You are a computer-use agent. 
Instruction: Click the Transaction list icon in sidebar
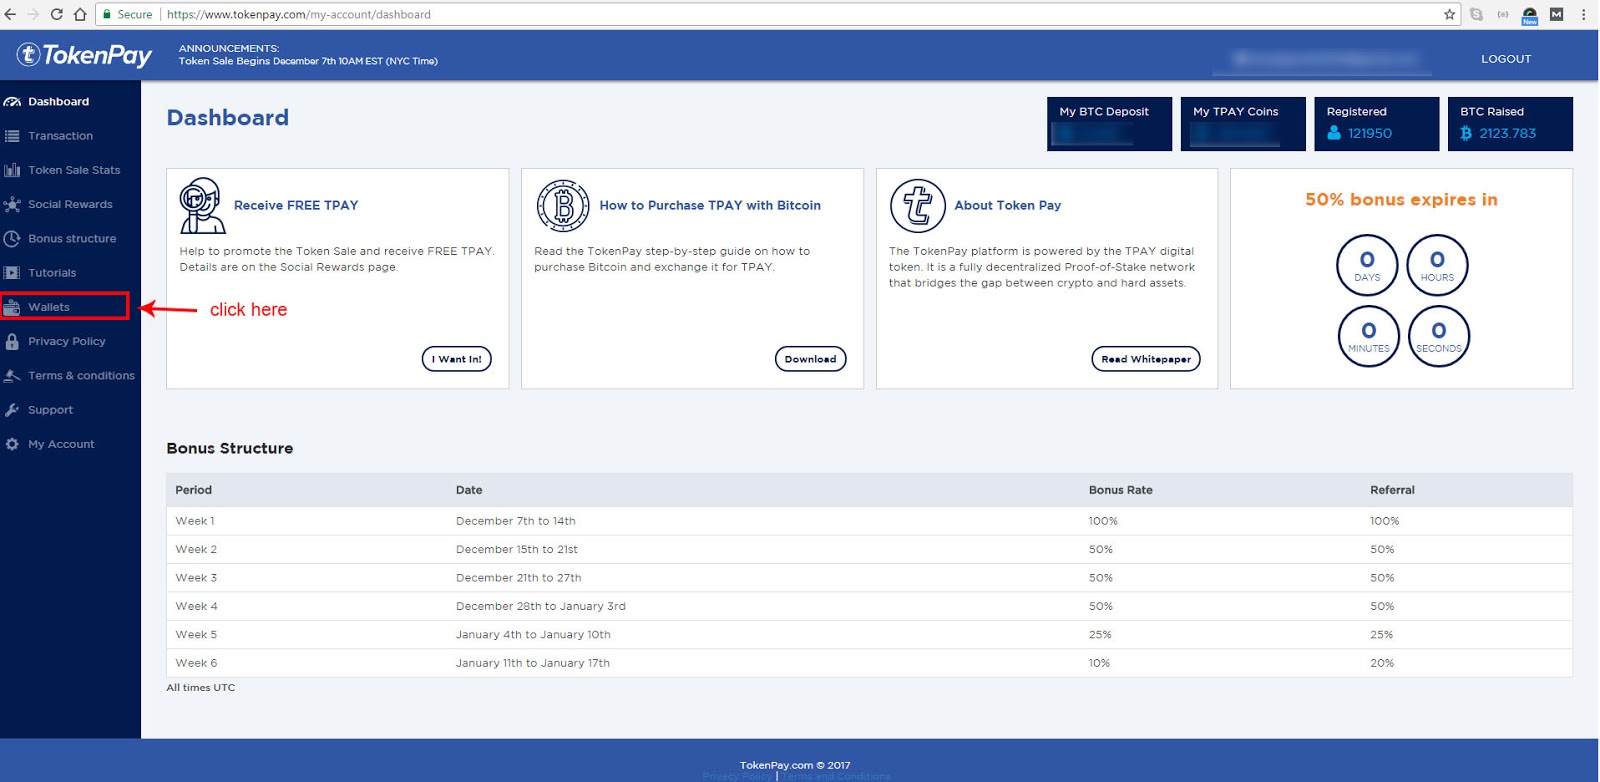pos(12,136)
